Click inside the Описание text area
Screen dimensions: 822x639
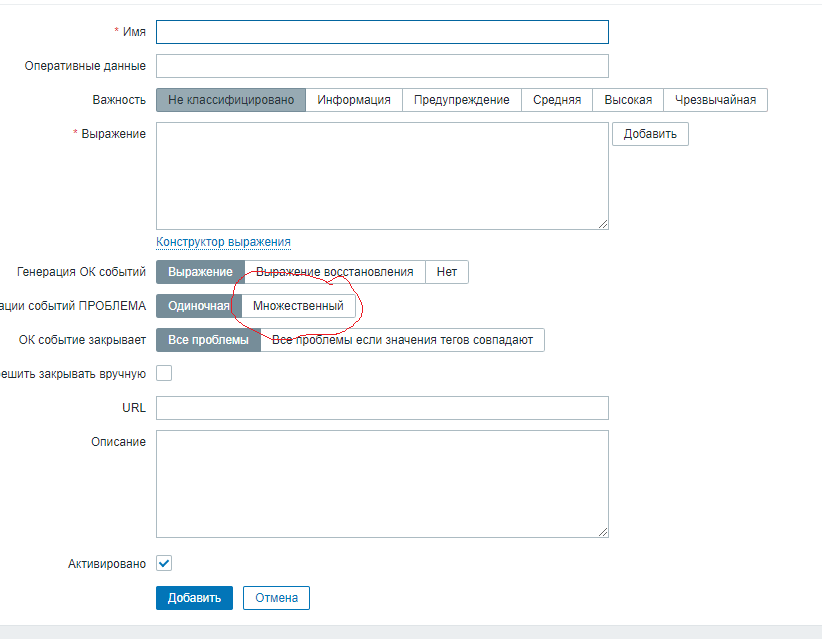coord(382,484)
